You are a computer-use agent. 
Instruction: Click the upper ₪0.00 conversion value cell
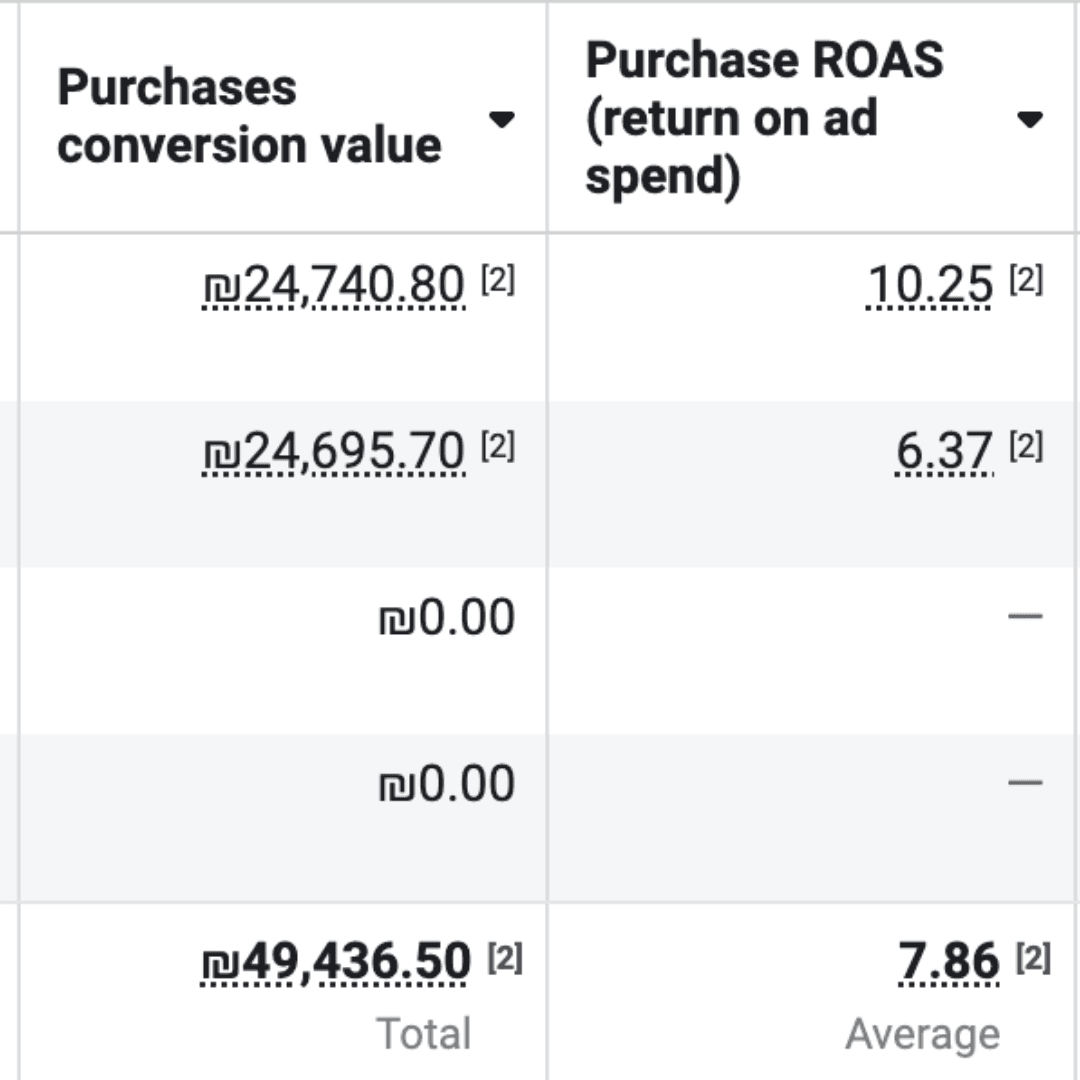(447, 617)
